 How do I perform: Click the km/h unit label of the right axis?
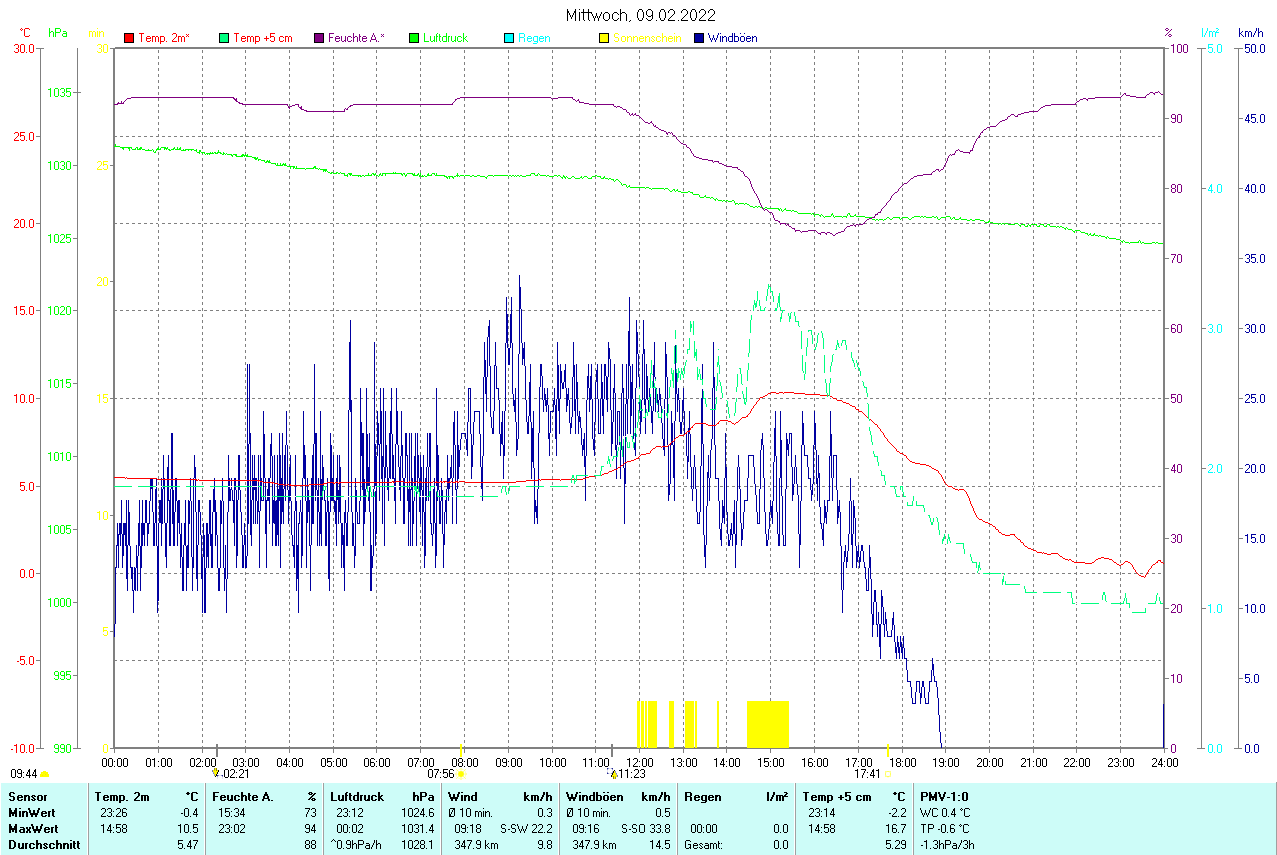[1251, 33]
